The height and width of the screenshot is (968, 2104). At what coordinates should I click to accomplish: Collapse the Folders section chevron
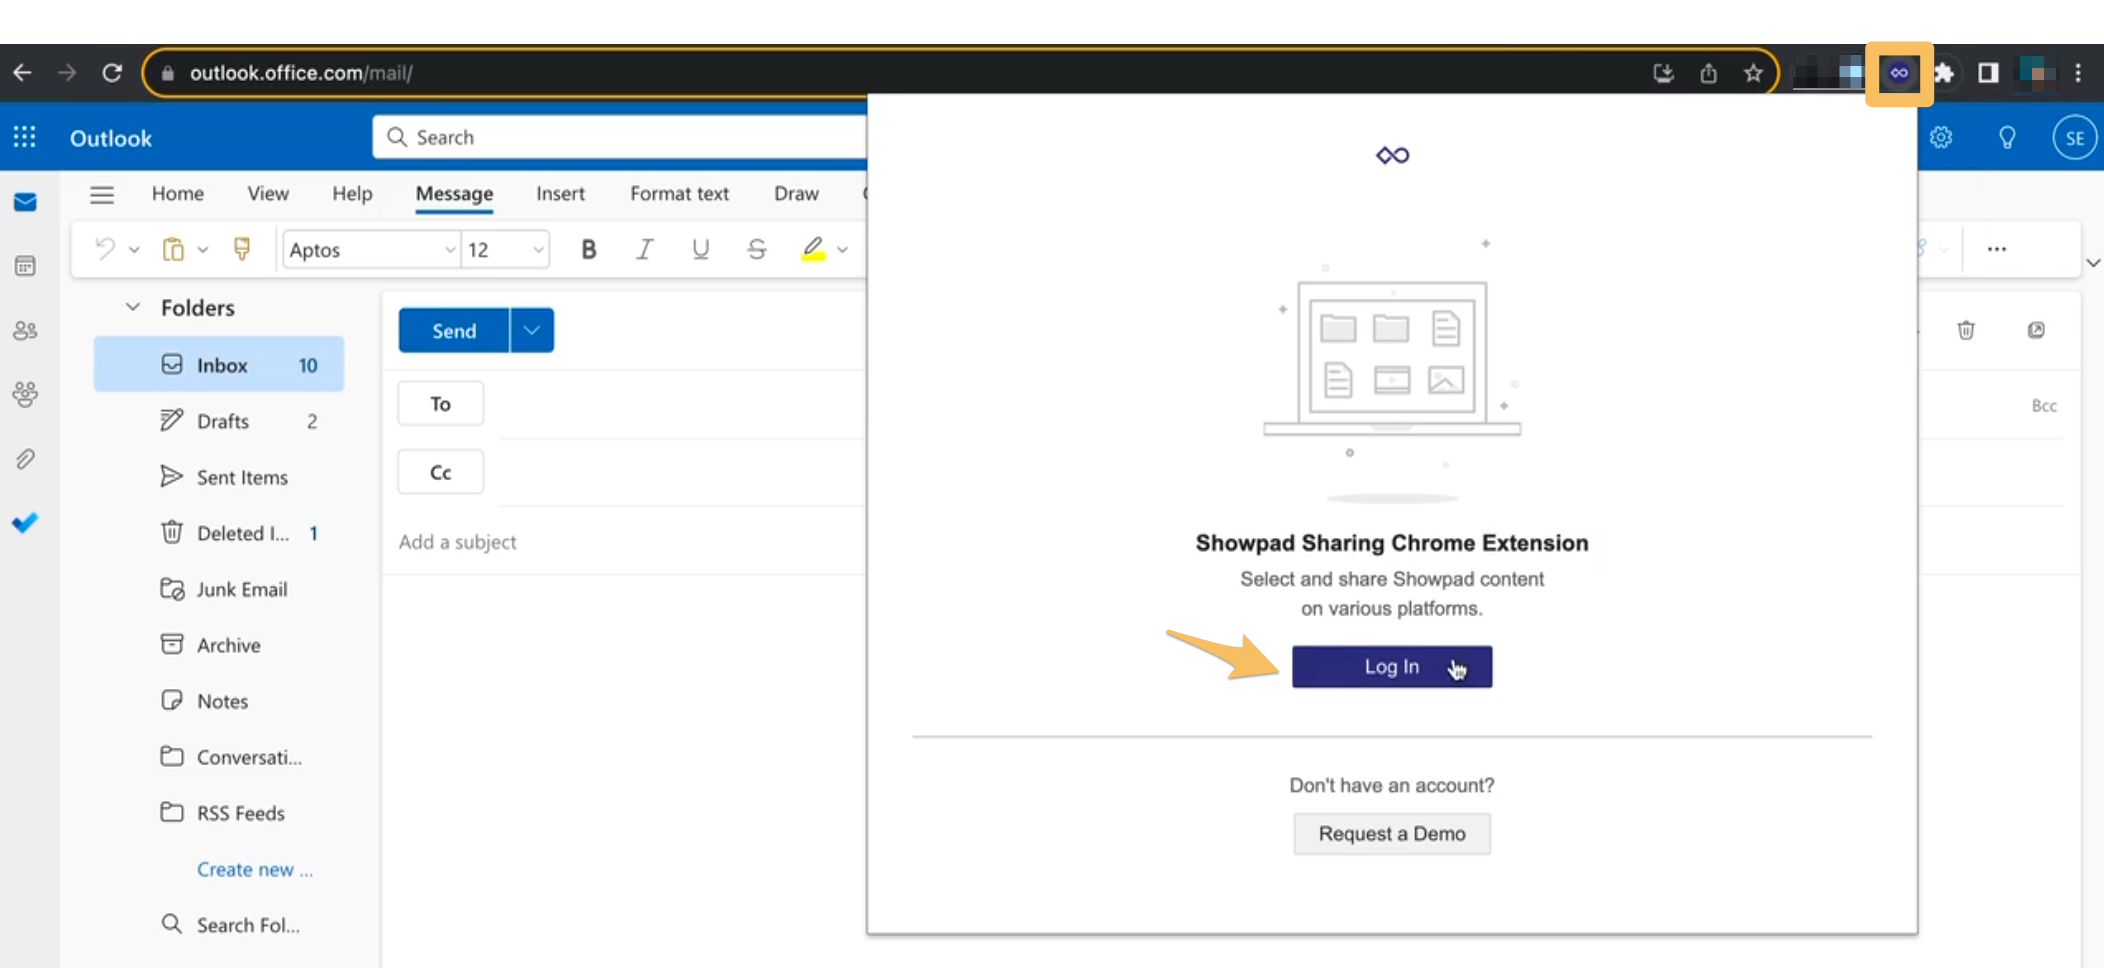point(132,307)
